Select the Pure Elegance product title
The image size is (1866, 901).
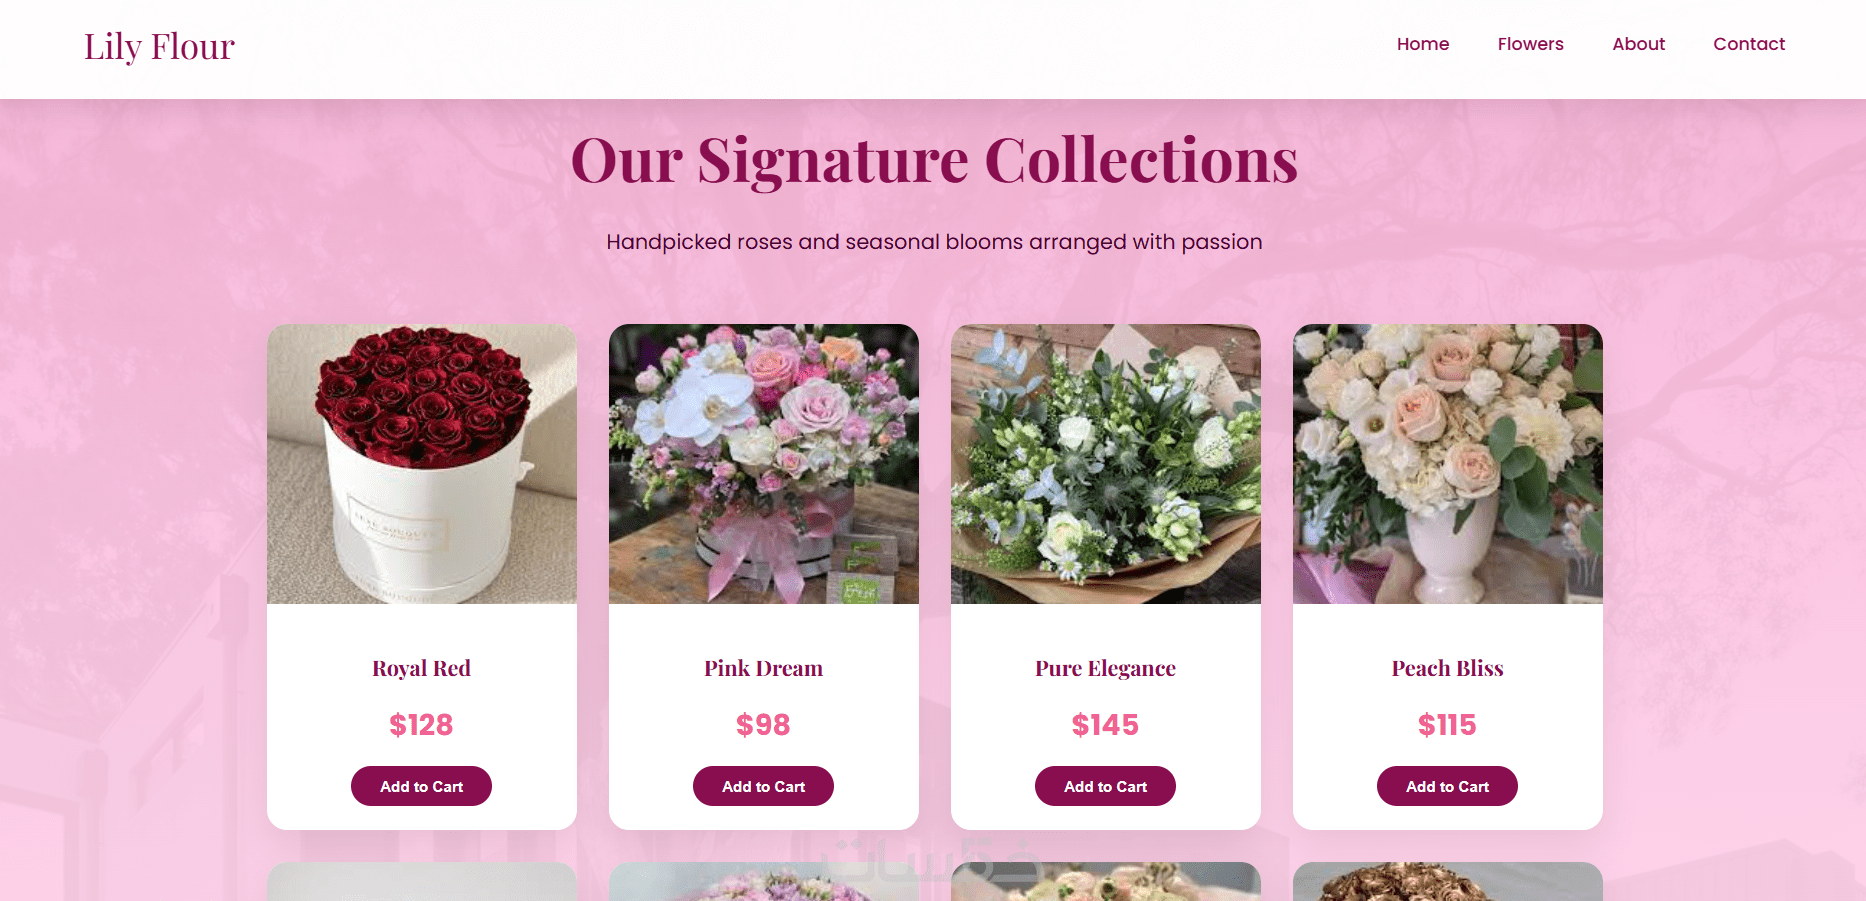[1105, 668]
